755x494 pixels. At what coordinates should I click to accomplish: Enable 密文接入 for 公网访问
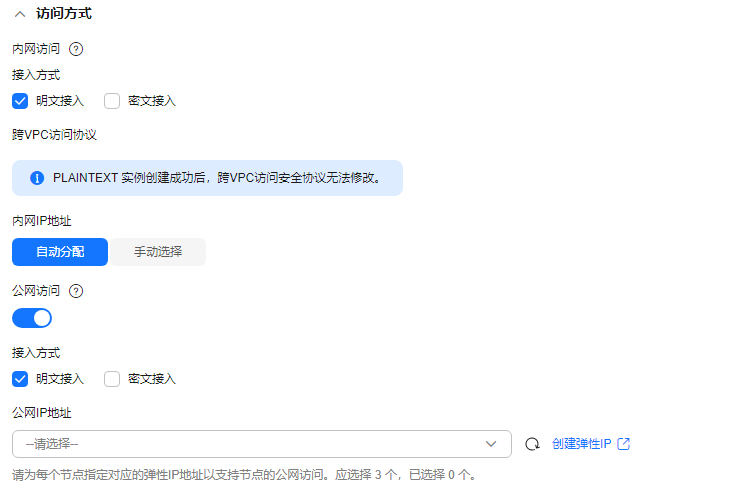tap(112, 379)
